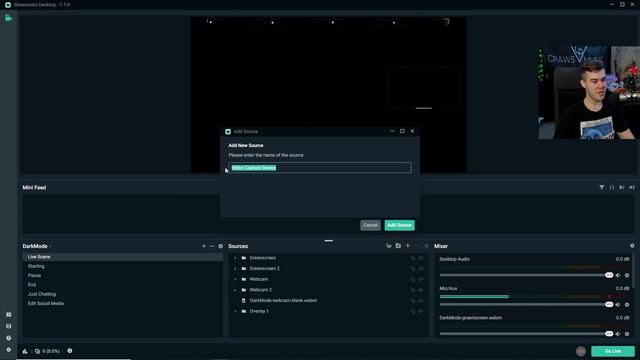Screen dimensions: 640x360
Task: Adjust the Mic/Aux volume slider
Action: coord(526,304)
